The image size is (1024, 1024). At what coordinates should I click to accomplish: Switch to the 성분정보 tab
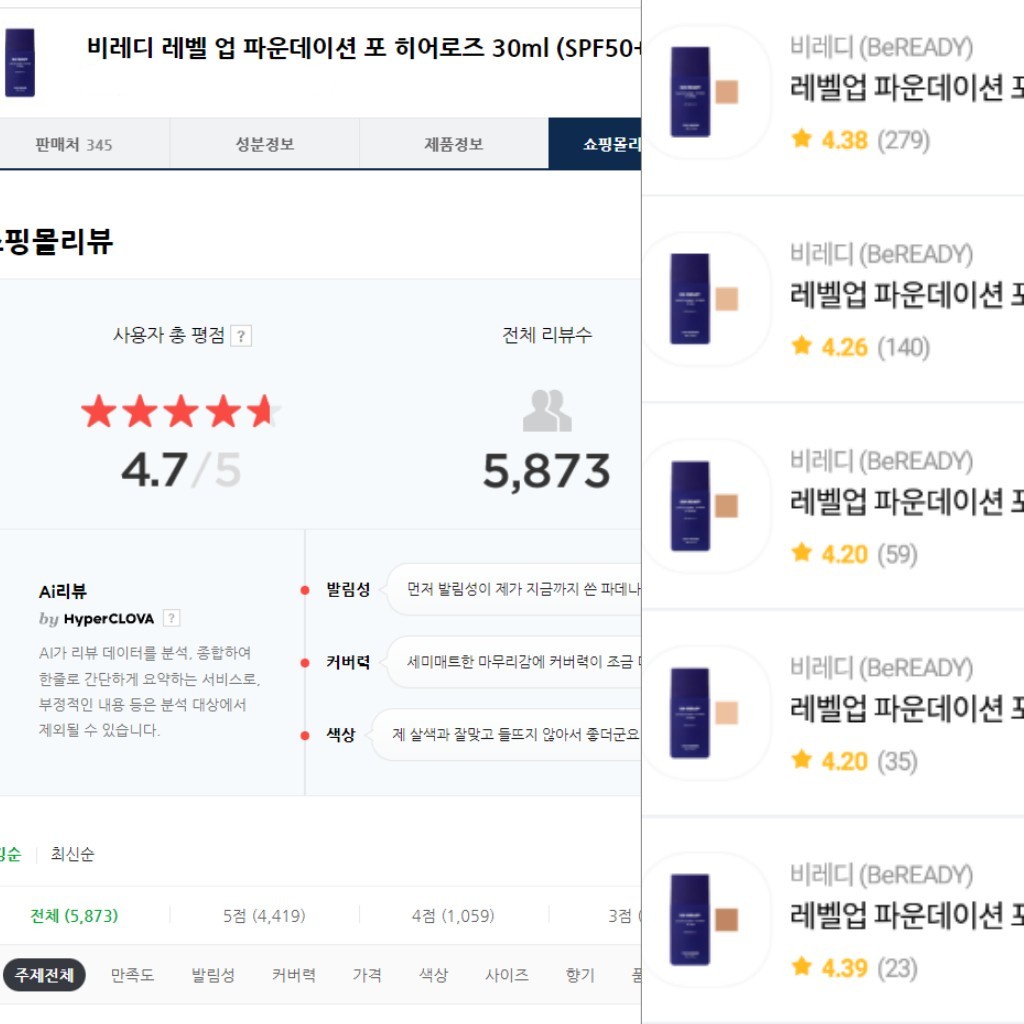[264, 145]
